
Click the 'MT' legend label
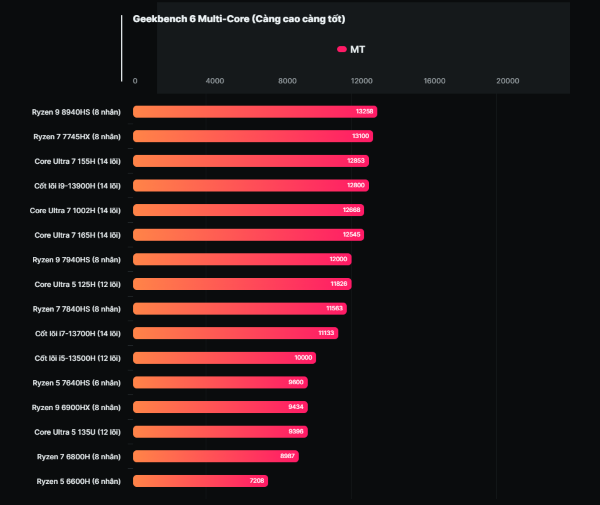point(357,50)
